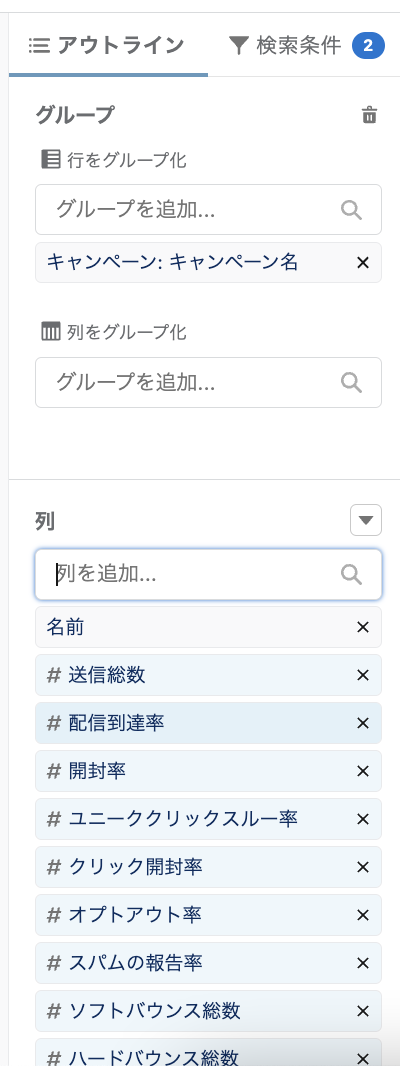Click the 列を追加 search field
This screenshot has height=1066, width=400.
click(x=208, y=574)
